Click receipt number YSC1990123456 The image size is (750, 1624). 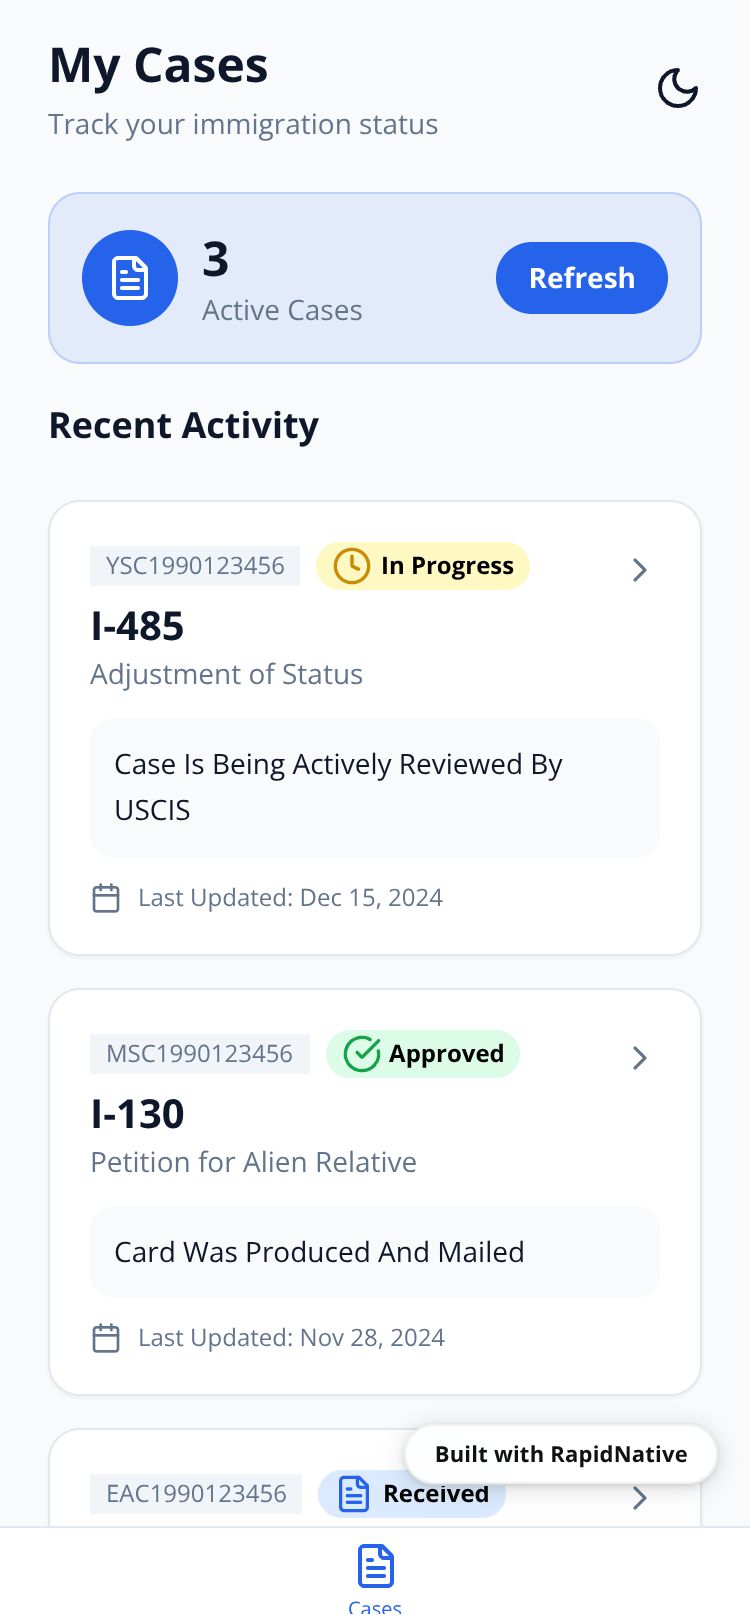pyautogui.click(x=195, y=566)
